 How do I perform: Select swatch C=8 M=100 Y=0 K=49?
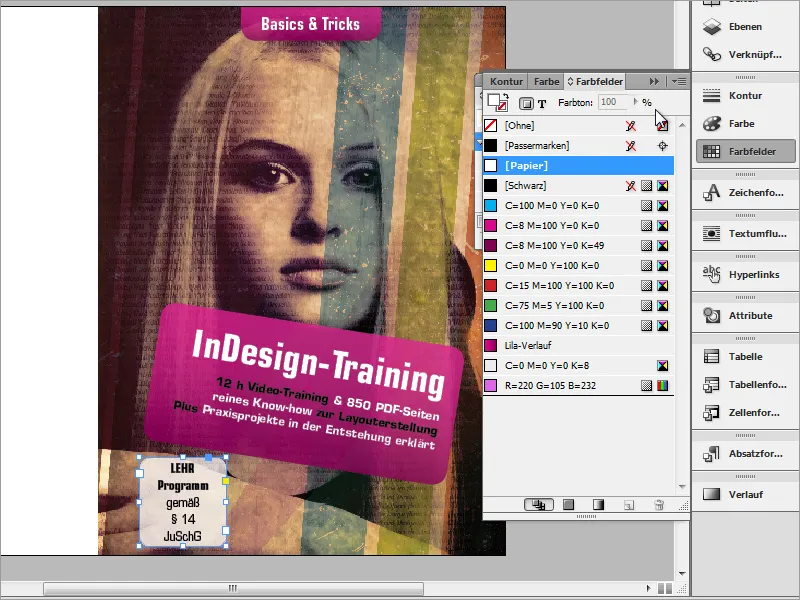point(578,245)
